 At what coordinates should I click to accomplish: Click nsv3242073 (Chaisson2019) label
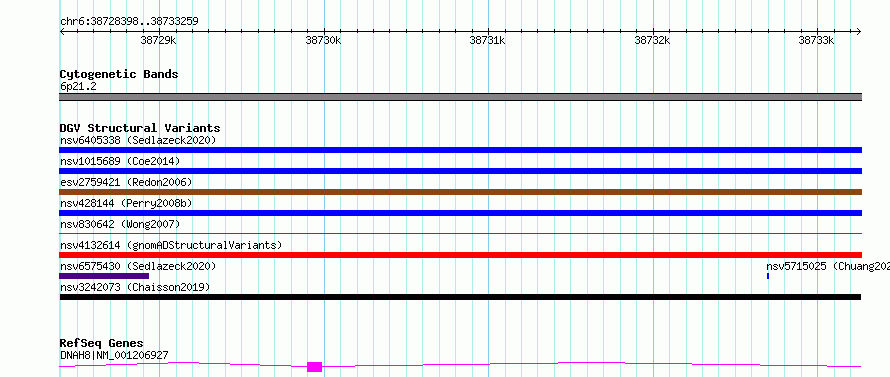point(135,287)
